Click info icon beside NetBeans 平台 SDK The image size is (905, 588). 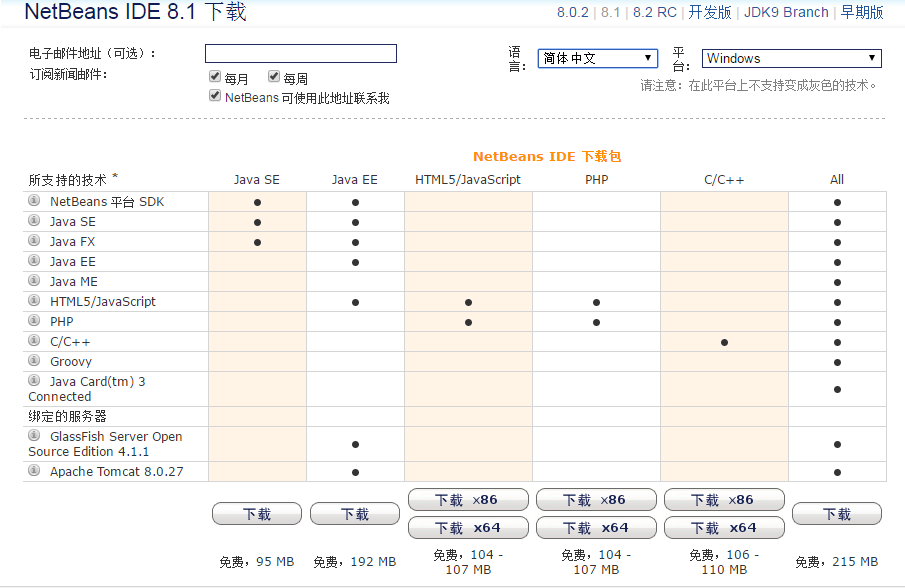coord(34,200)
